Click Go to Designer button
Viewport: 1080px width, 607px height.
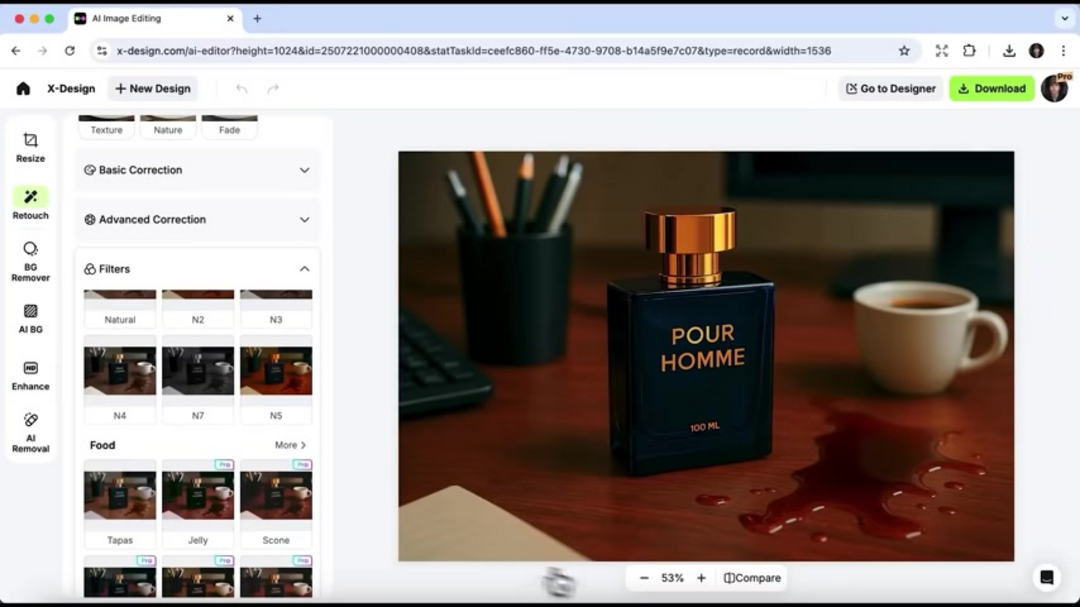click(890, 88)
